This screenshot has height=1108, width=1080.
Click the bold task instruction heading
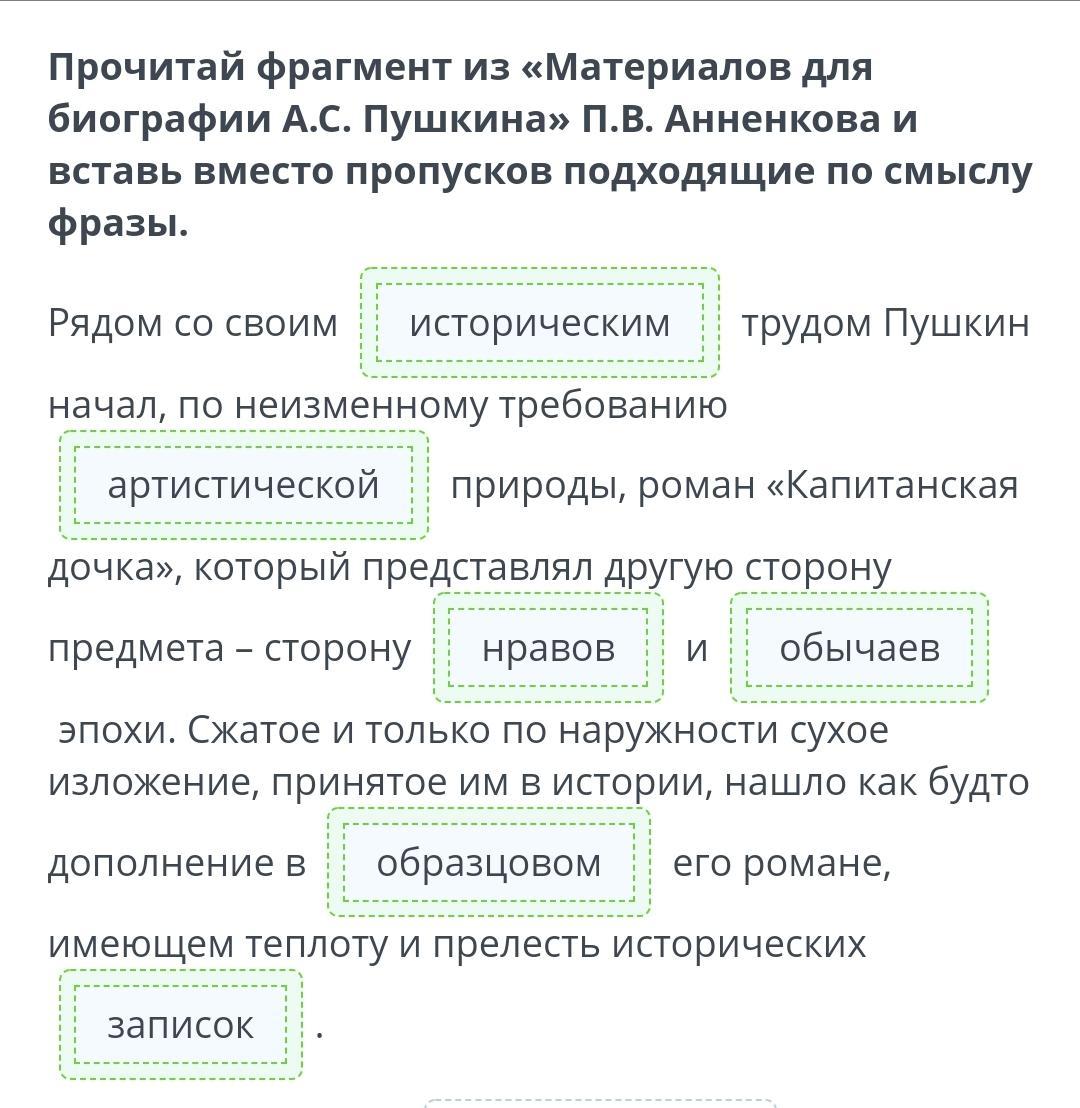pos(540,146)
